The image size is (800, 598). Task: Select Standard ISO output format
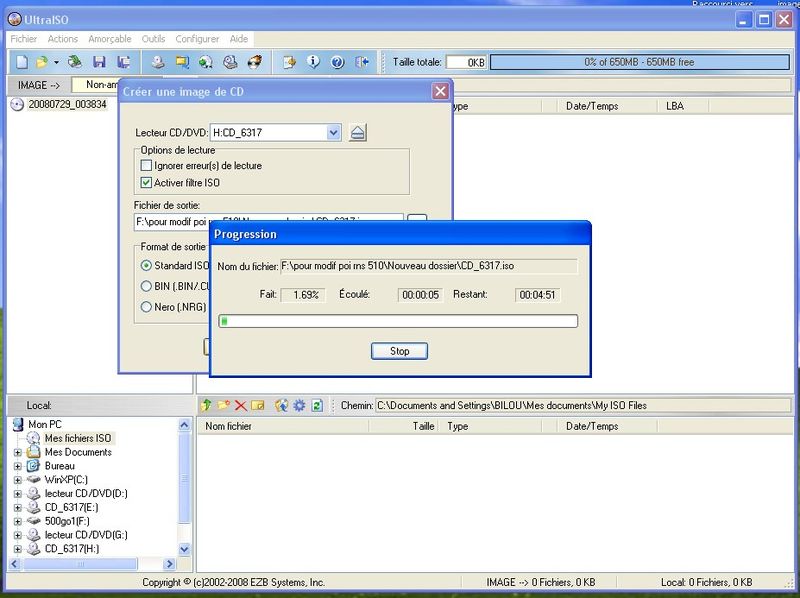point(146,266)
